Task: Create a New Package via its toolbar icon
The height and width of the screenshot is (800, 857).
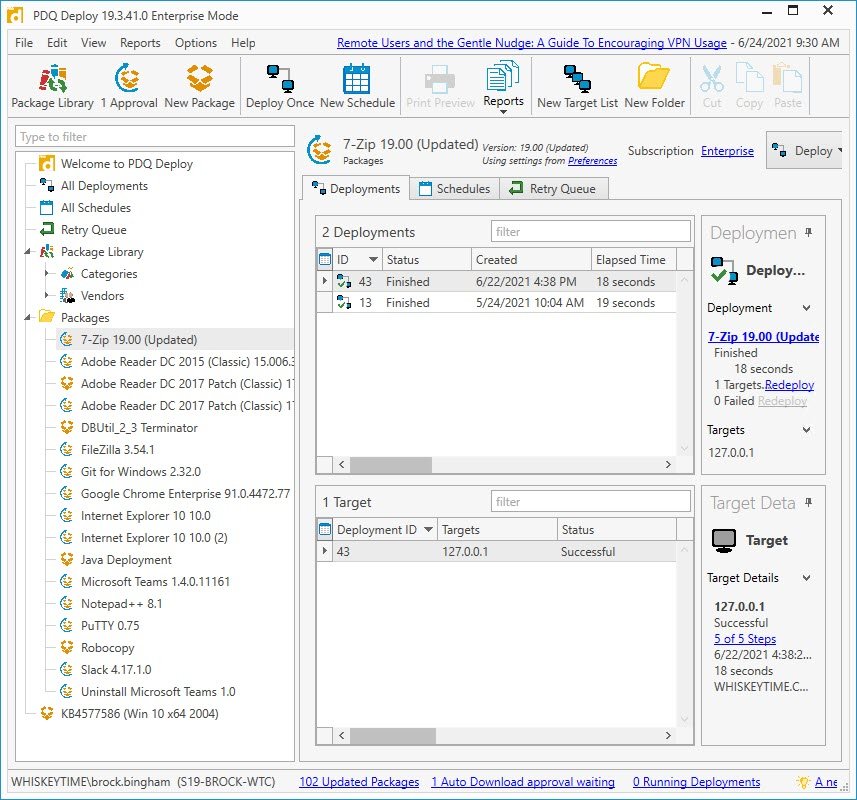Action: pos(199,85)
